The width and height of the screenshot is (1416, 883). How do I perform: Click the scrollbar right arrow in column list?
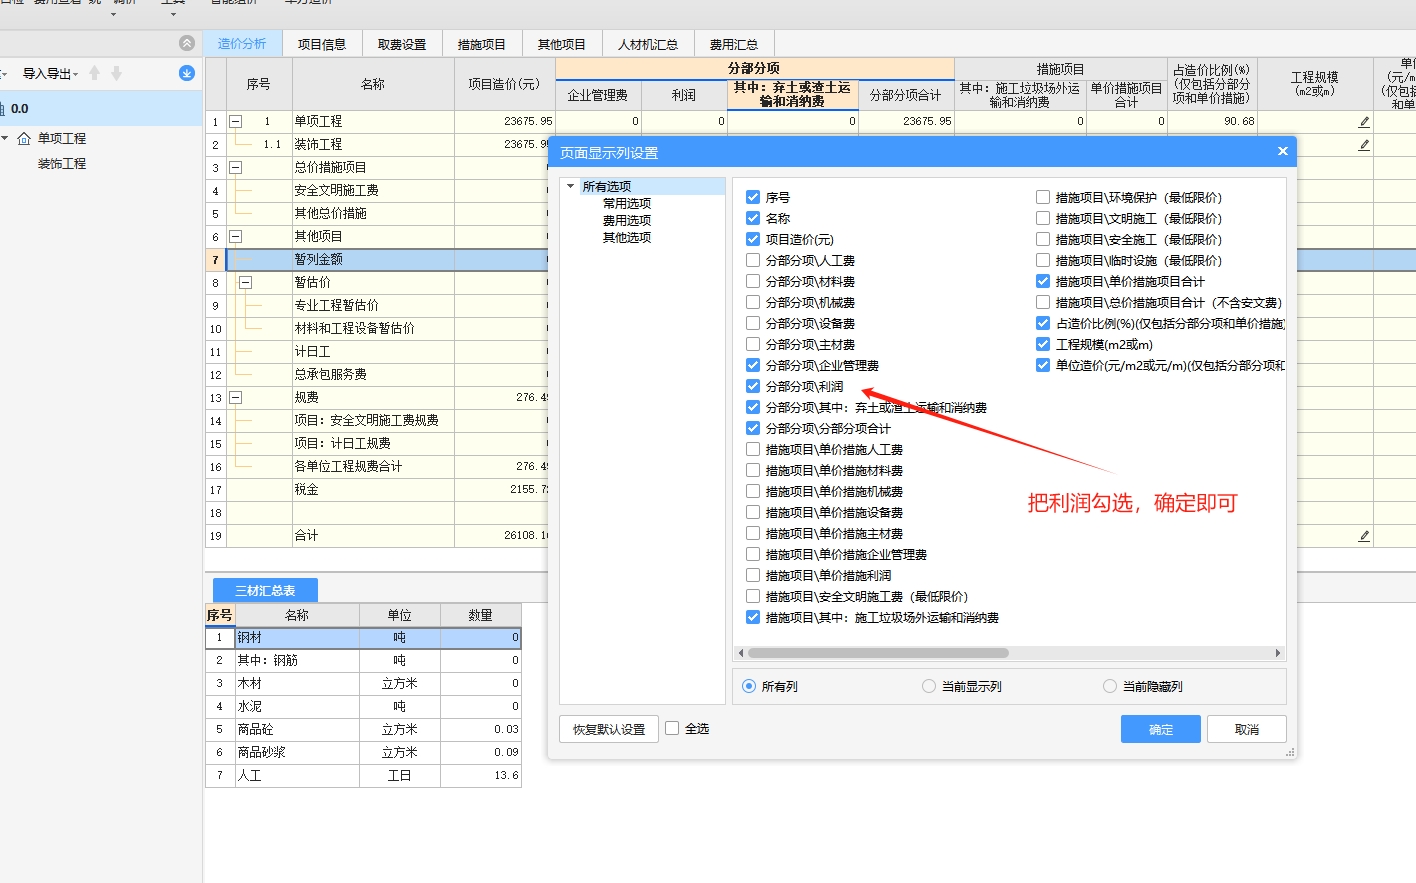pyautogui.click(x=1278, y=653)
